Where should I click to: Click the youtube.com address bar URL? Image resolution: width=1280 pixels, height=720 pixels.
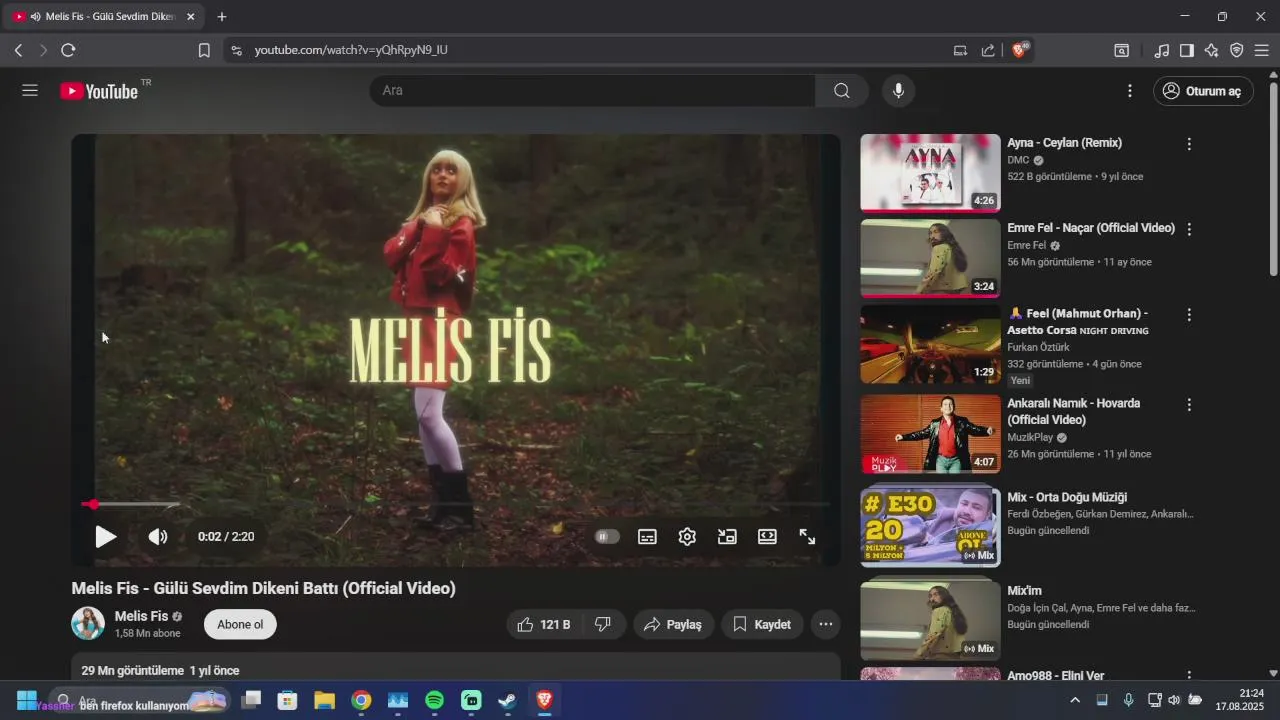point(351,50)
